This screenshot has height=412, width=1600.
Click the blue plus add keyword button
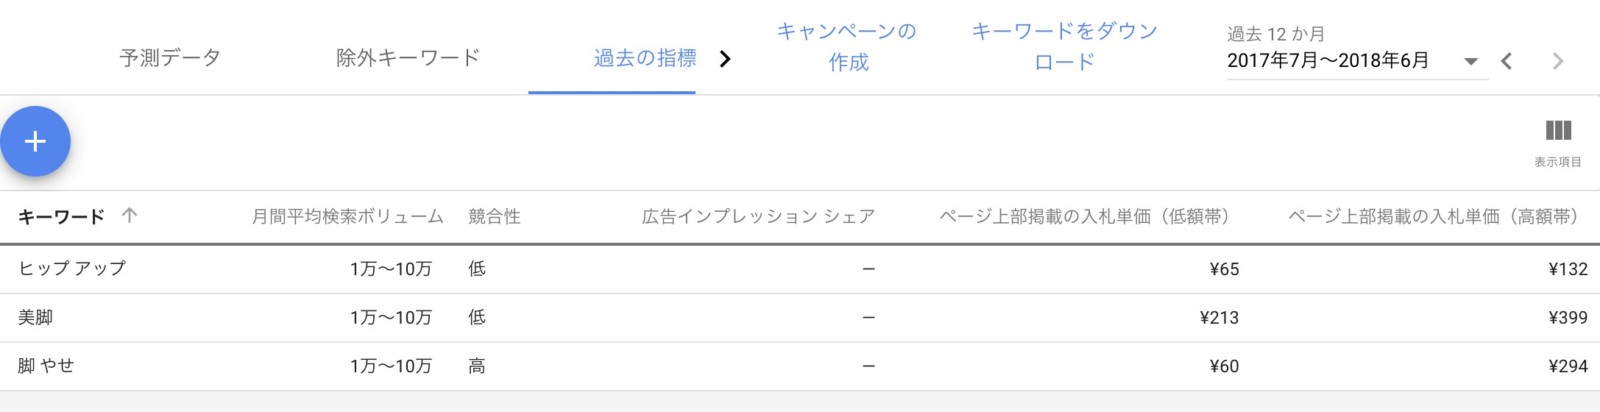tap(35, 141)
